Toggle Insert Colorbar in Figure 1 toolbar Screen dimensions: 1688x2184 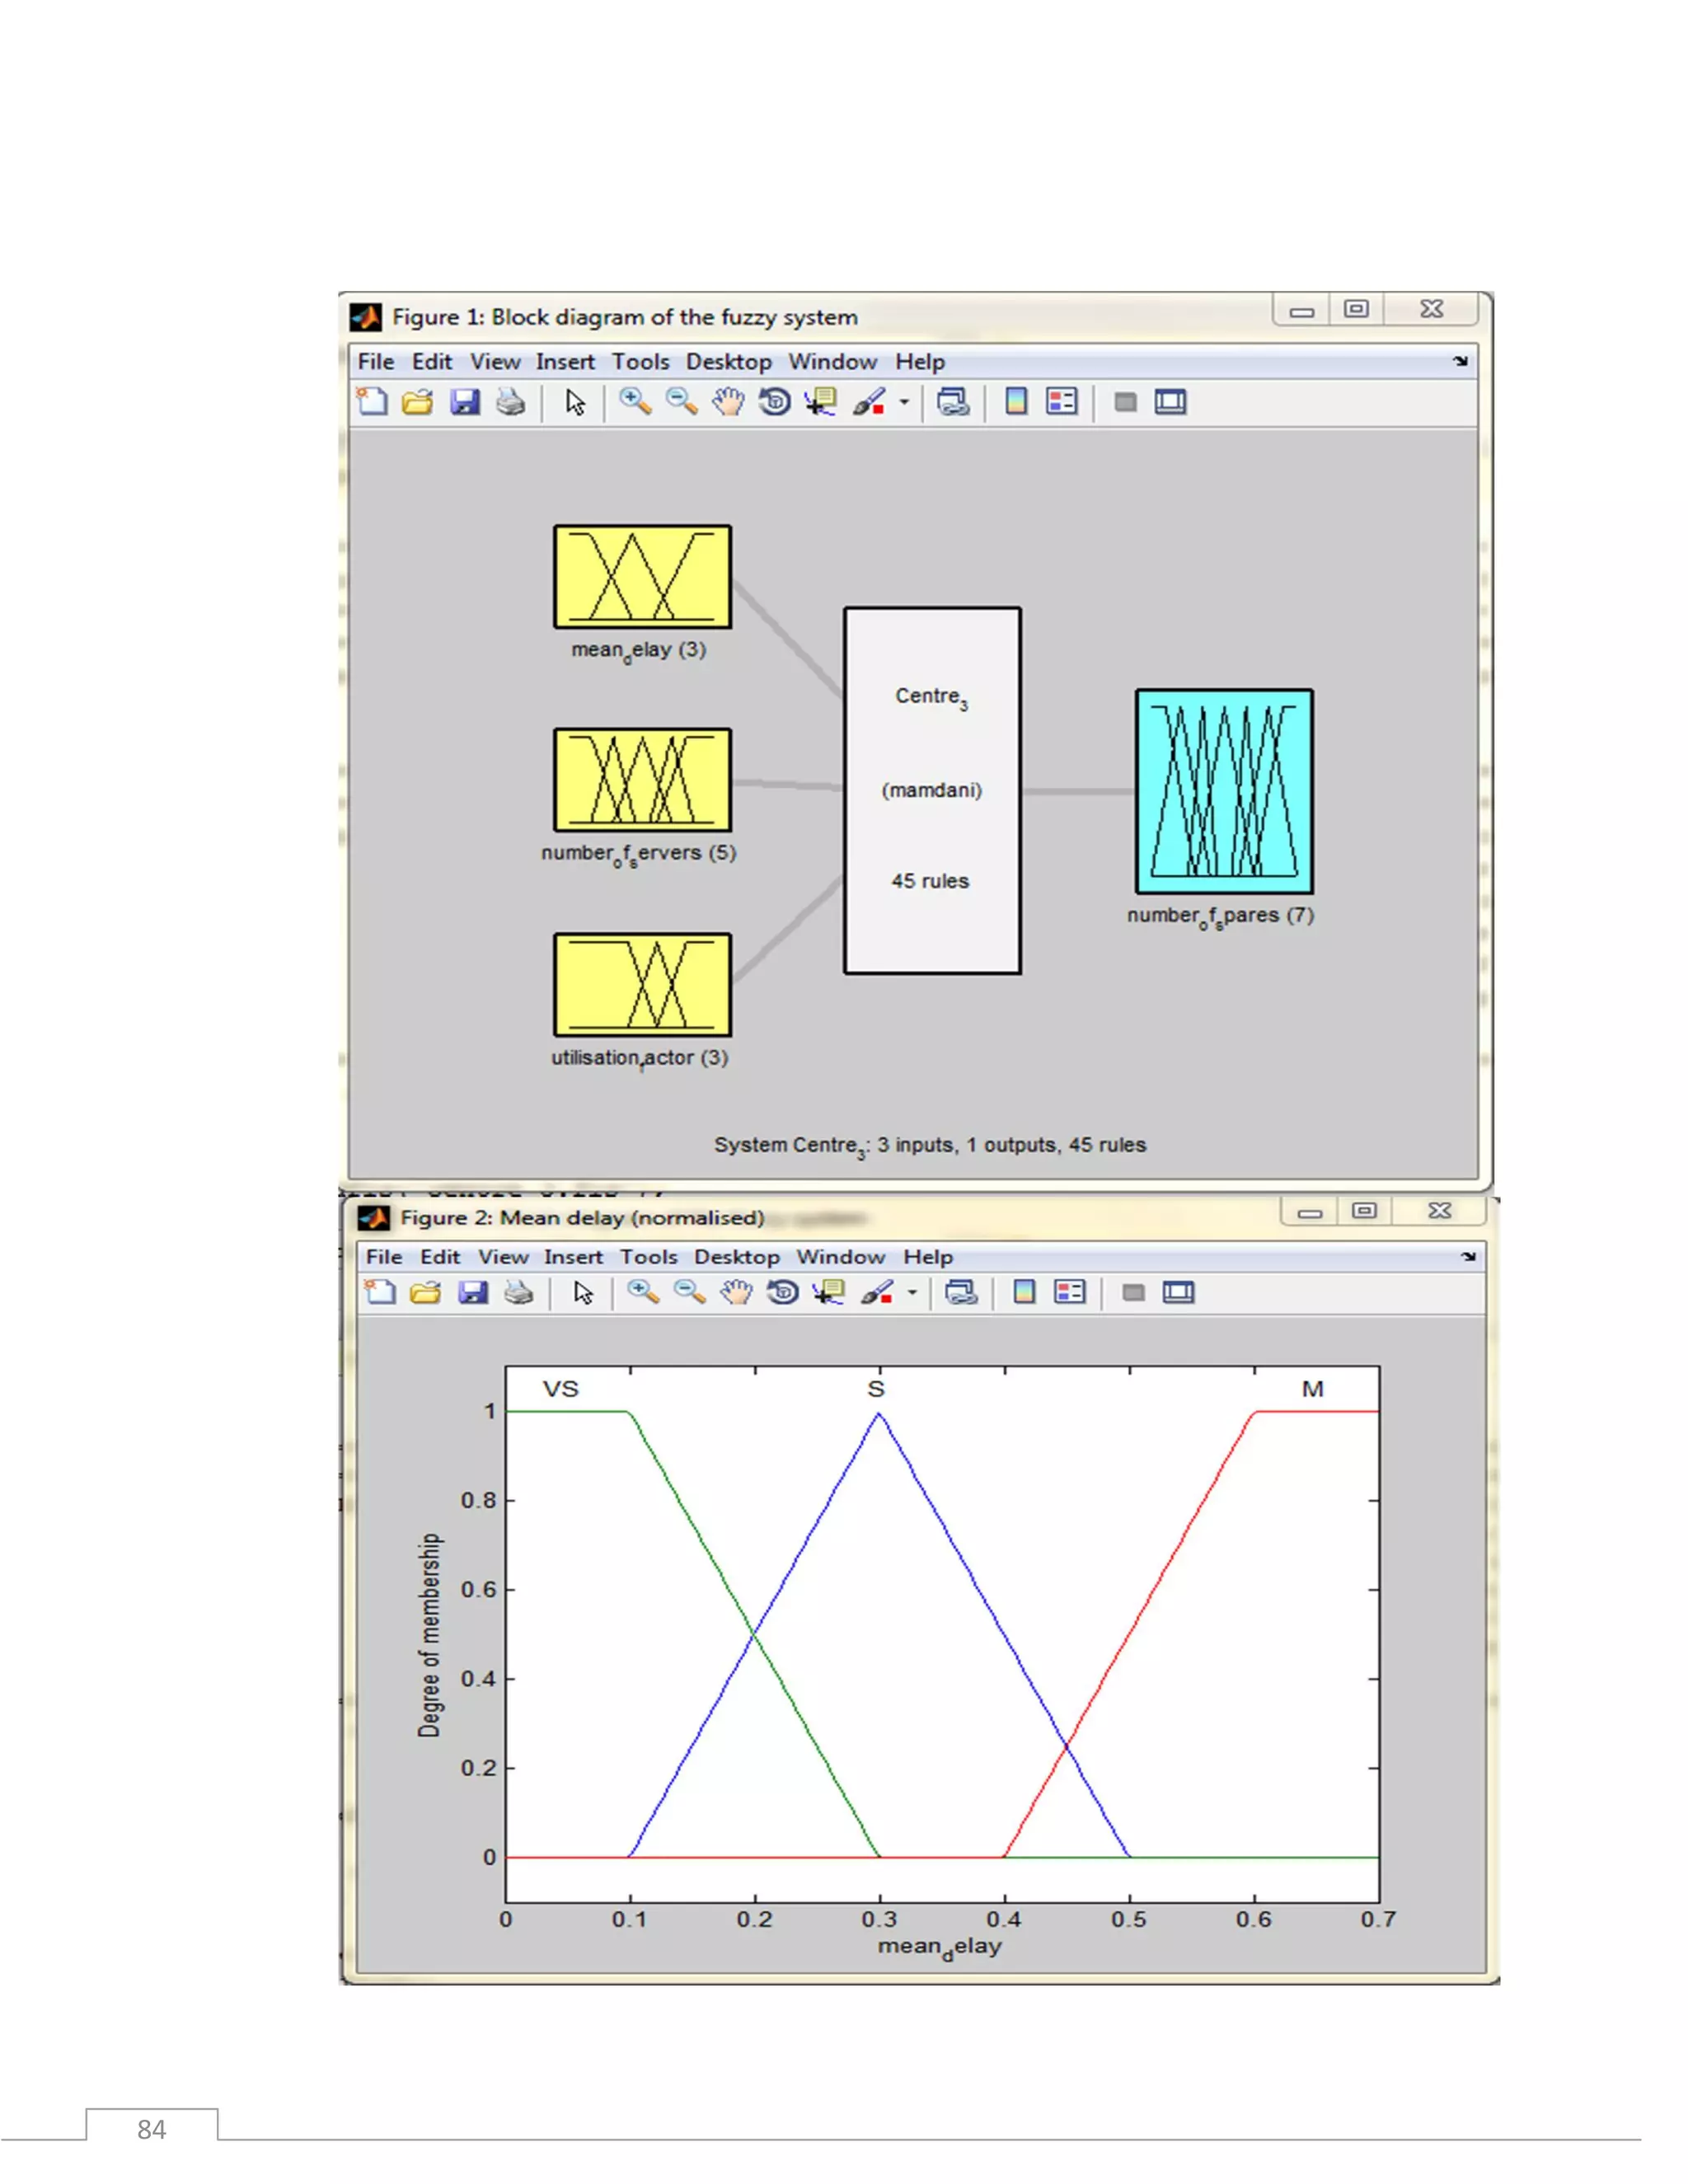click(1016, 402)
